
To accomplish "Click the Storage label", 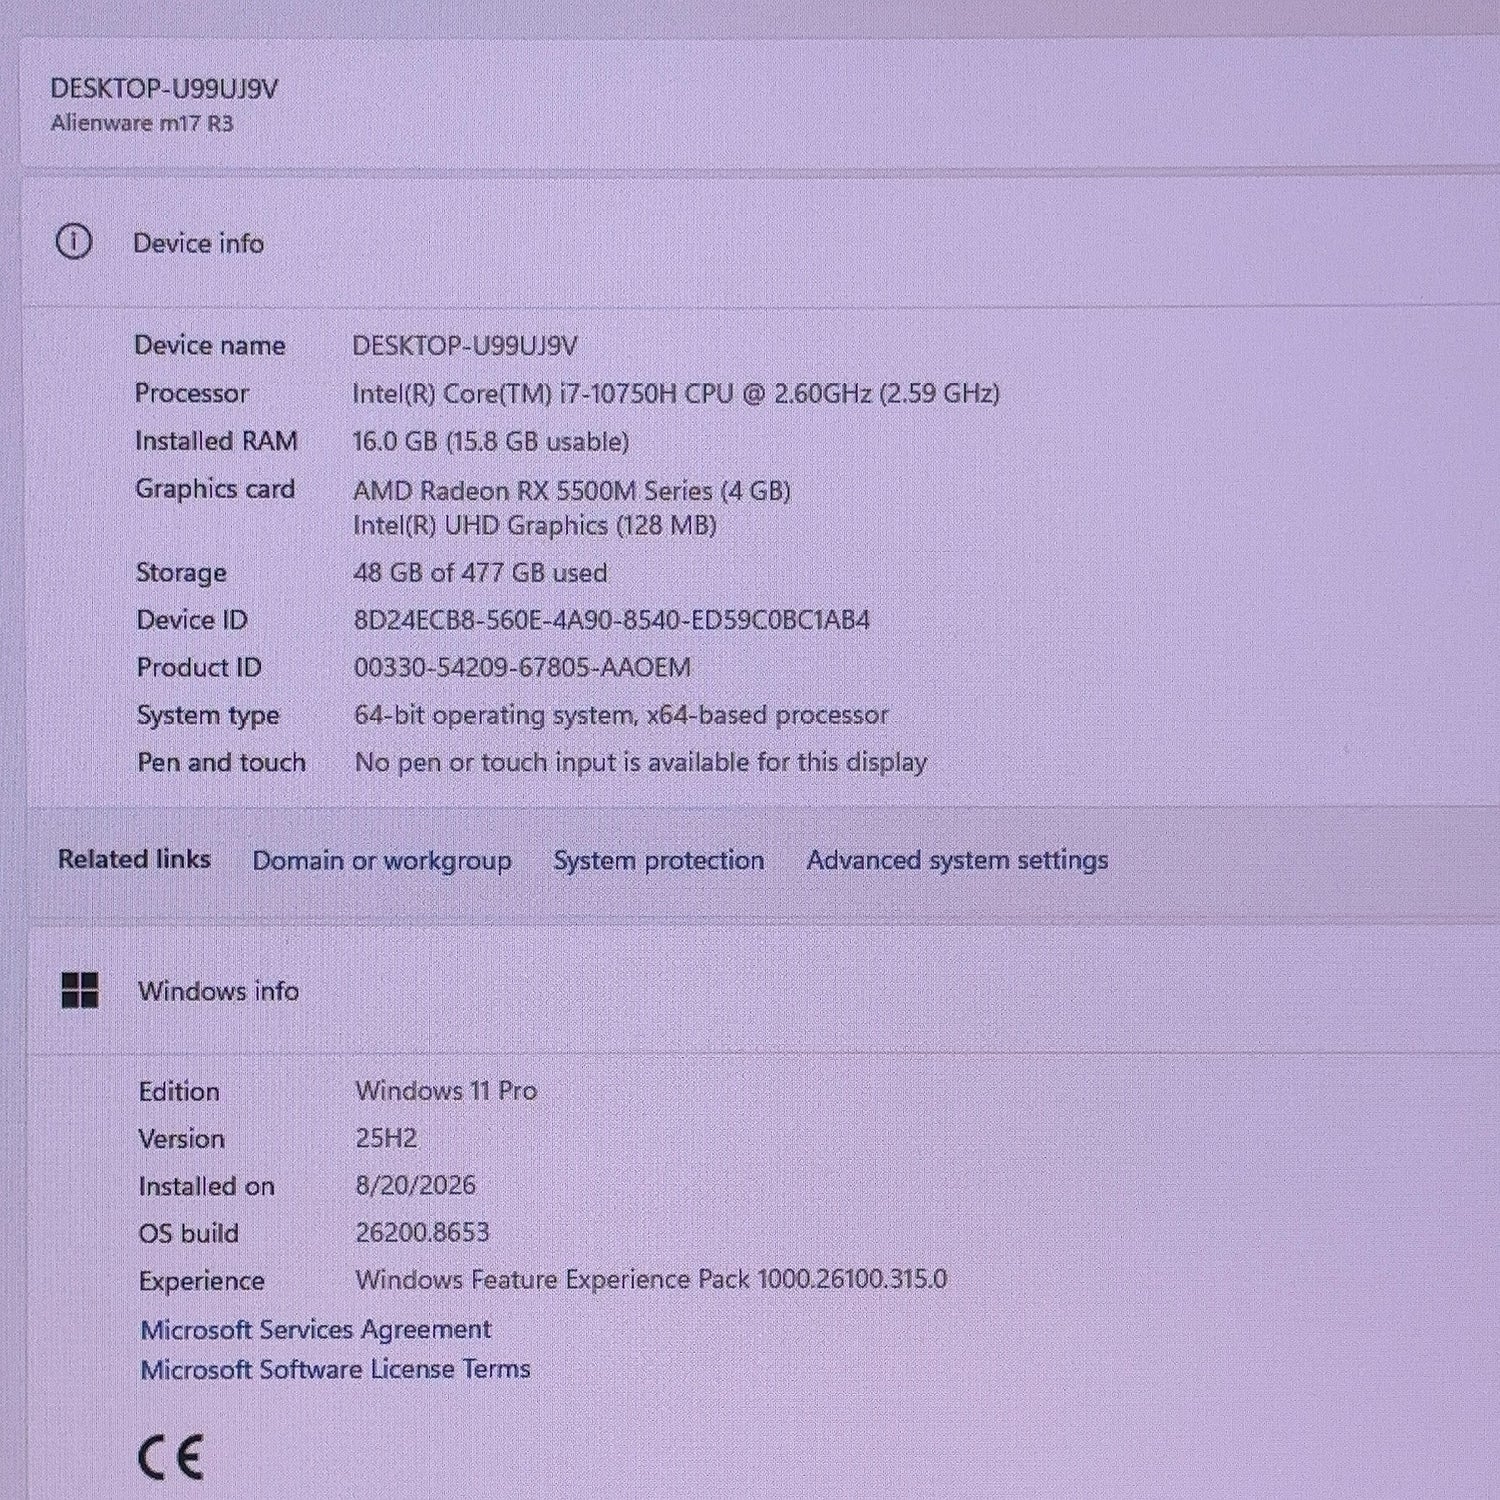I will [x=181, y=573].
